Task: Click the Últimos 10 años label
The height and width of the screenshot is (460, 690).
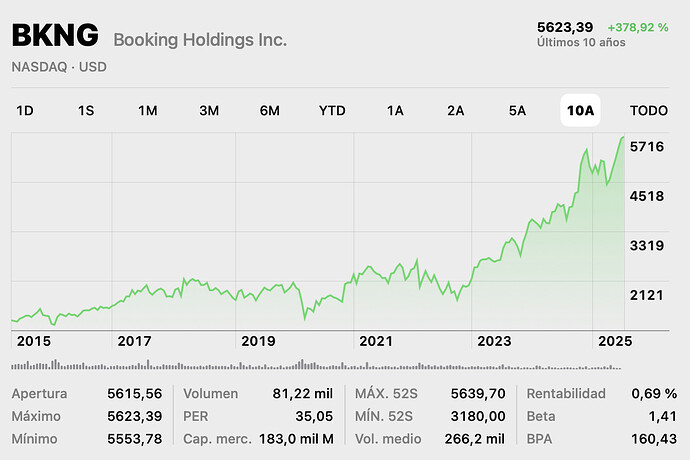Action: (581, 42)
